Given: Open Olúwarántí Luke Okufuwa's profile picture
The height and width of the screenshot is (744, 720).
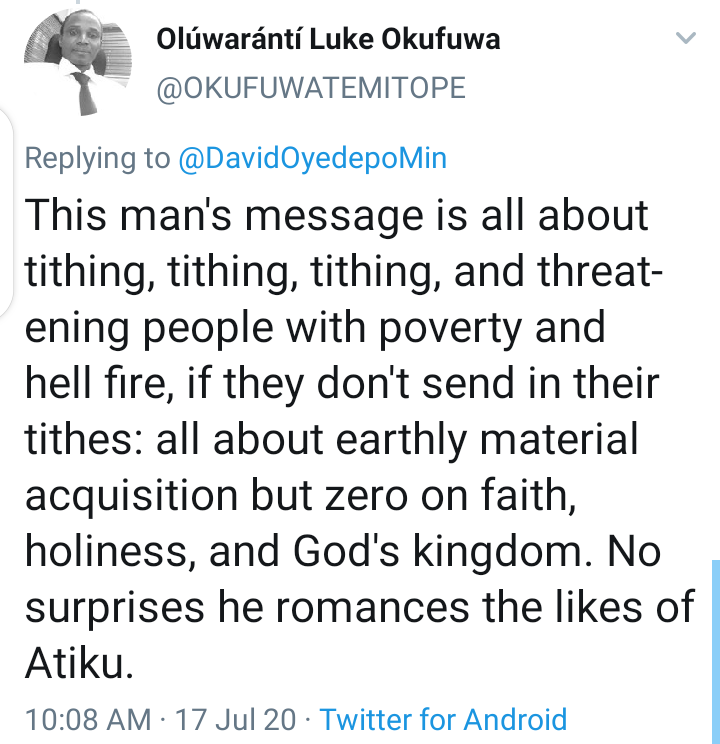Looking at the screenshot, I should (x=78, y=62).
